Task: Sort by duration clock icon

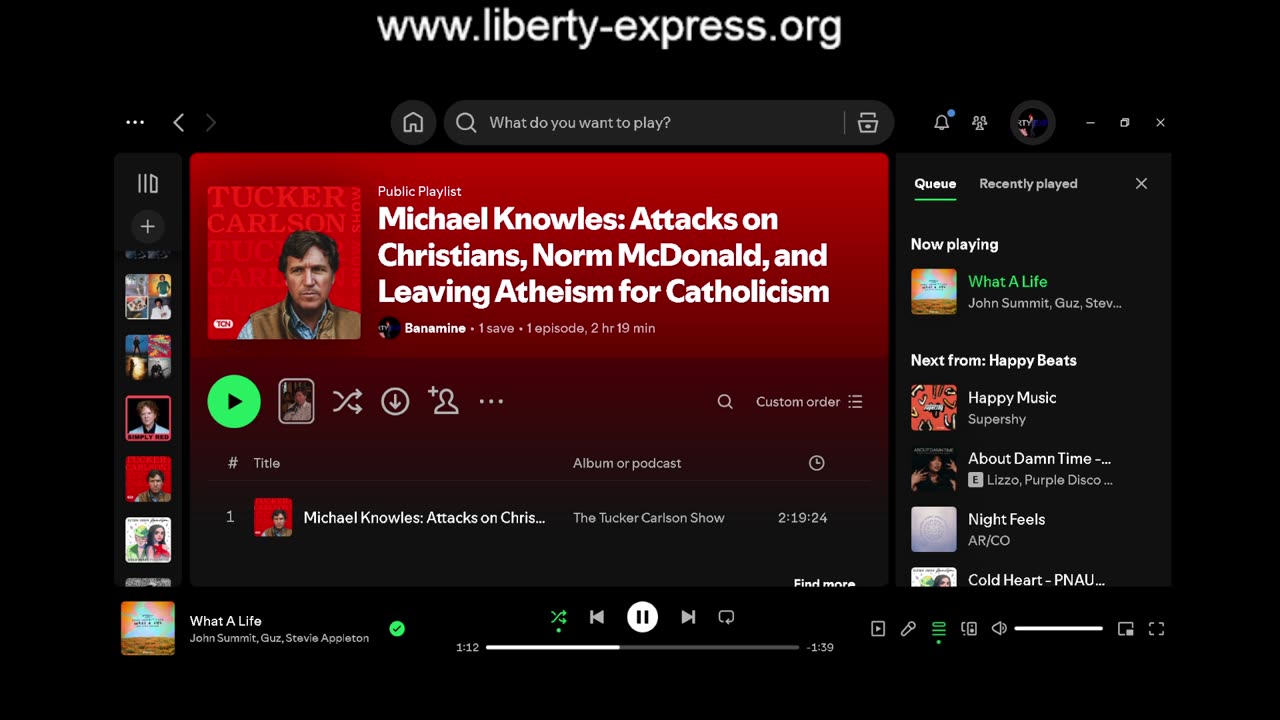Action: click(816, 463)
